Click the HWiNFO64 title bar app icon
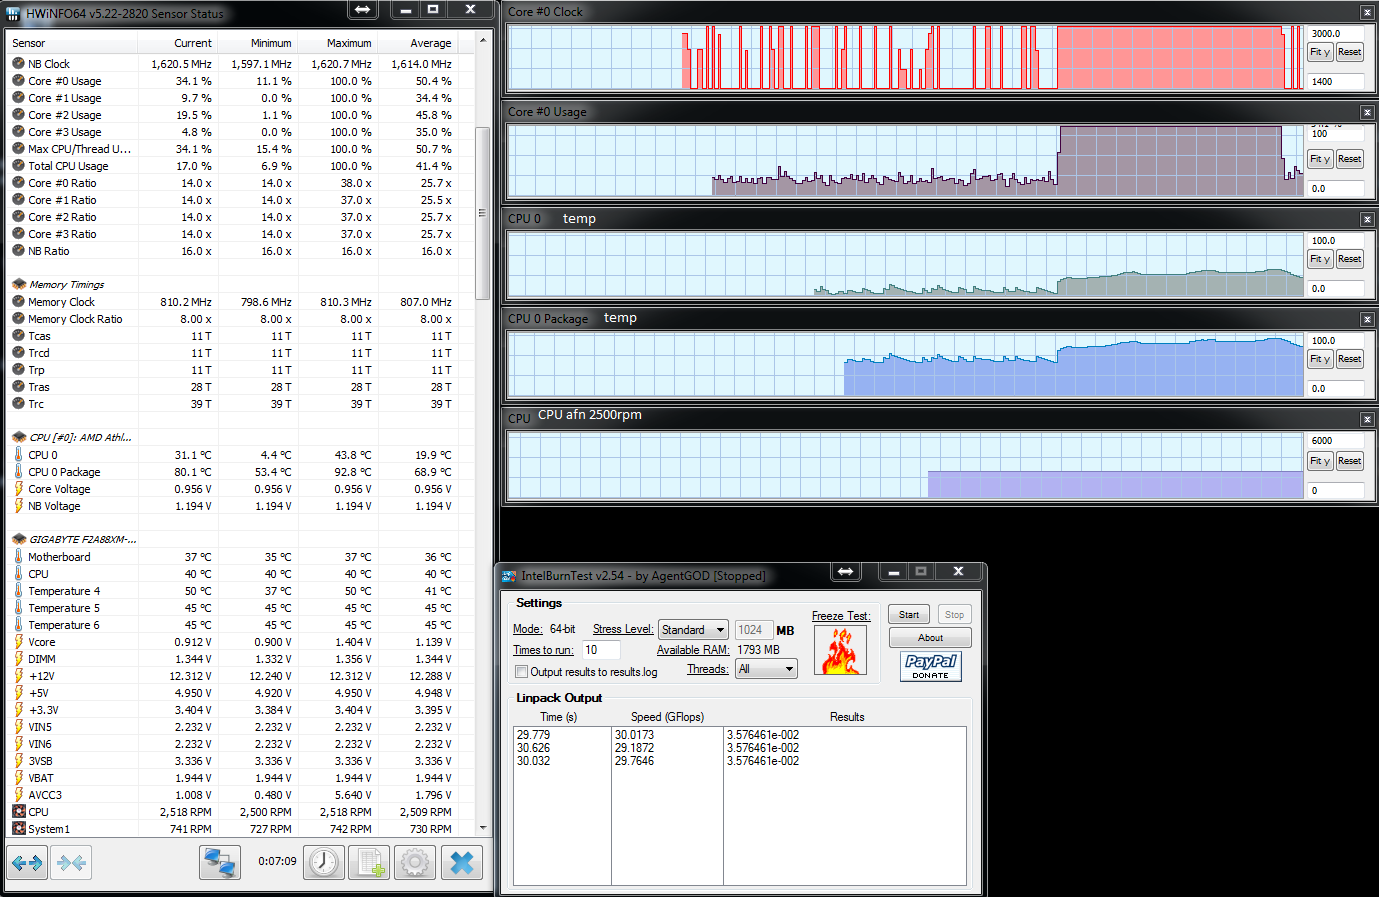Image resolution: width=1379 pixels, height=897 pixels. 13,14
